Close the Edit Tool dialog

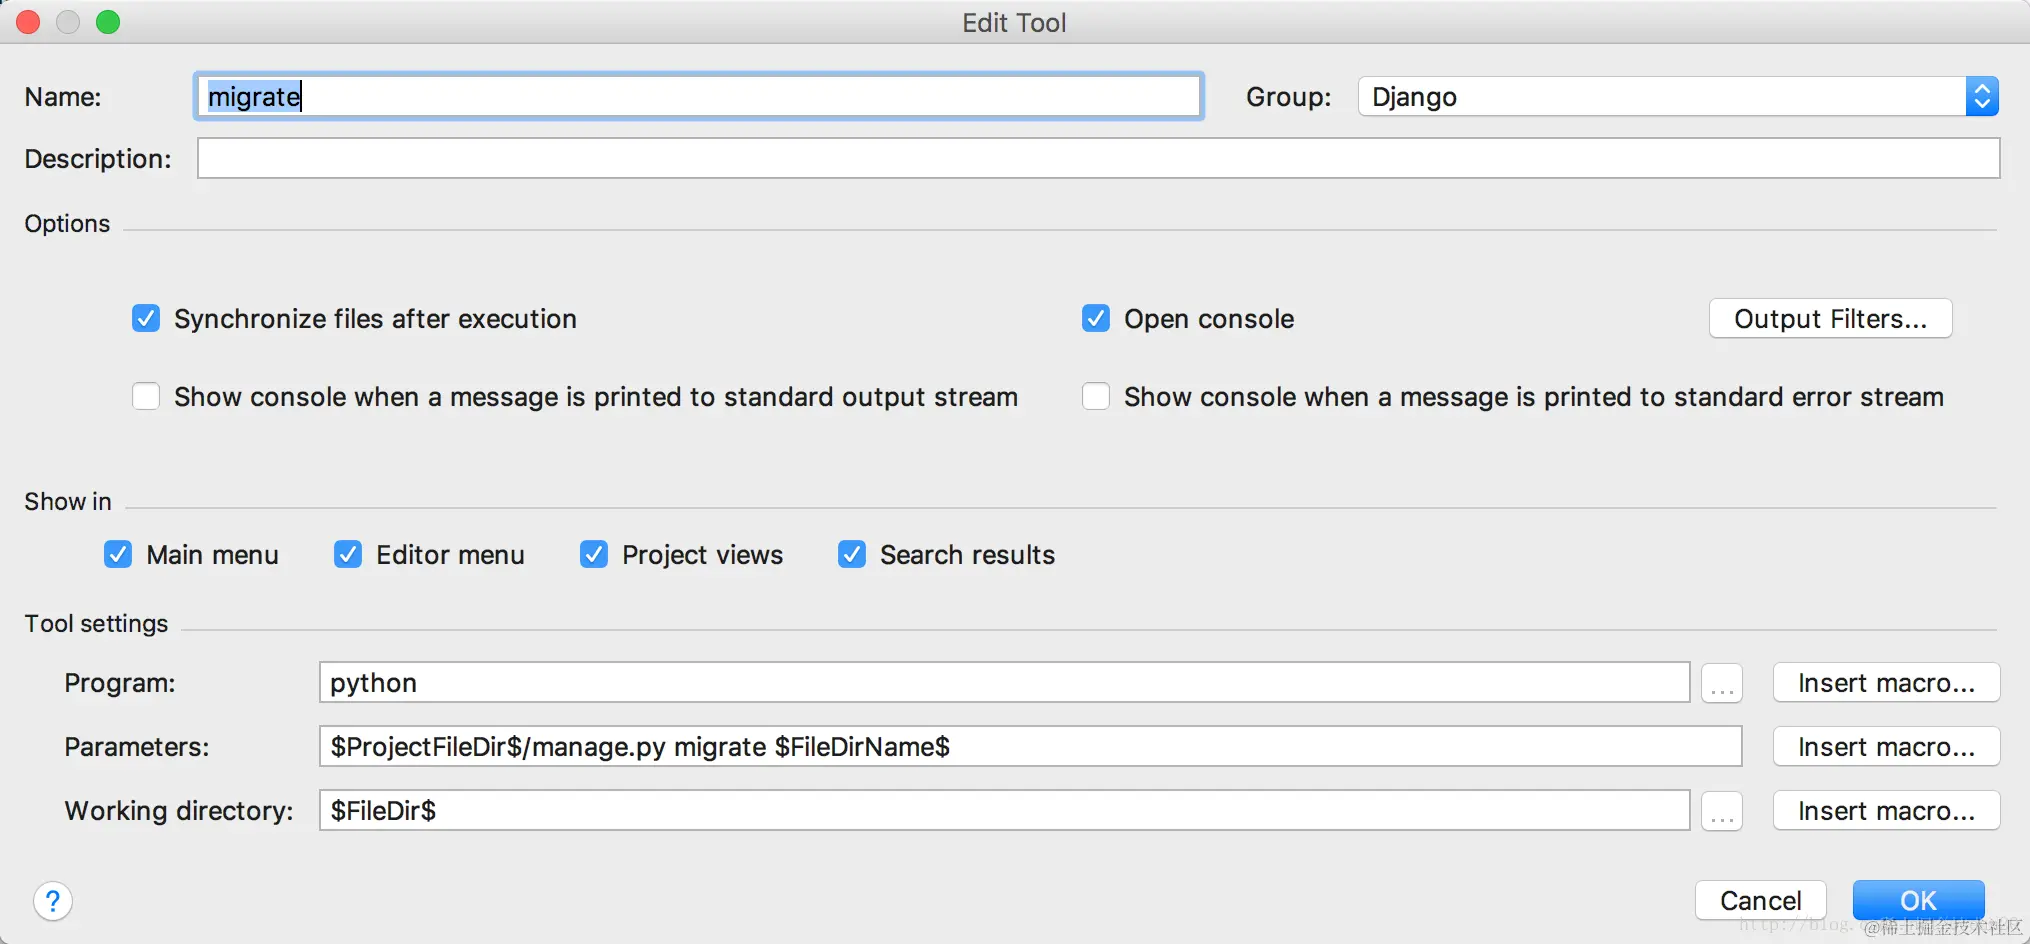(x=28, y=22)
